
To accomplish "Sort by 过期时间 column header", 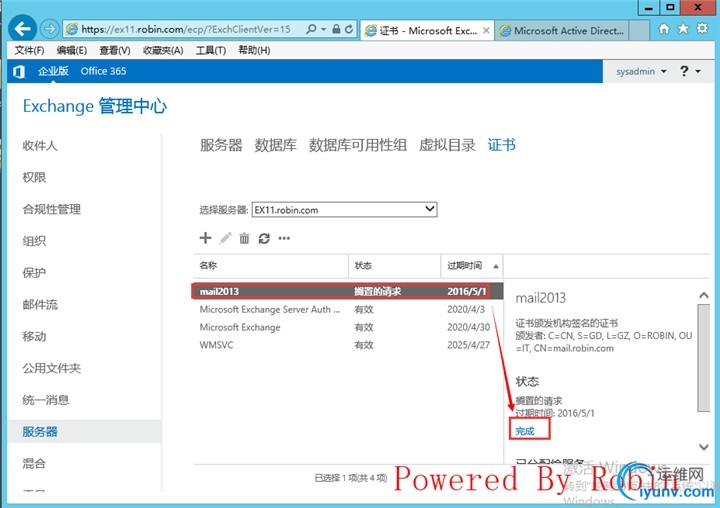I will [x=472, y=265].
